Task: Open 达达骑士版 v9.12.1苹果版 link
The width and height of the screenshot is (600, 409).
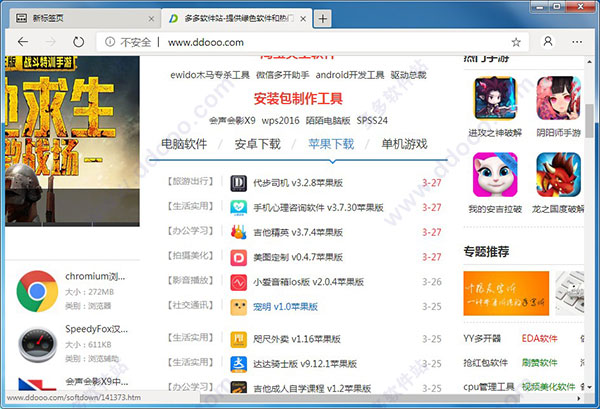Action: pyautogui.click(x=305, y=364)
